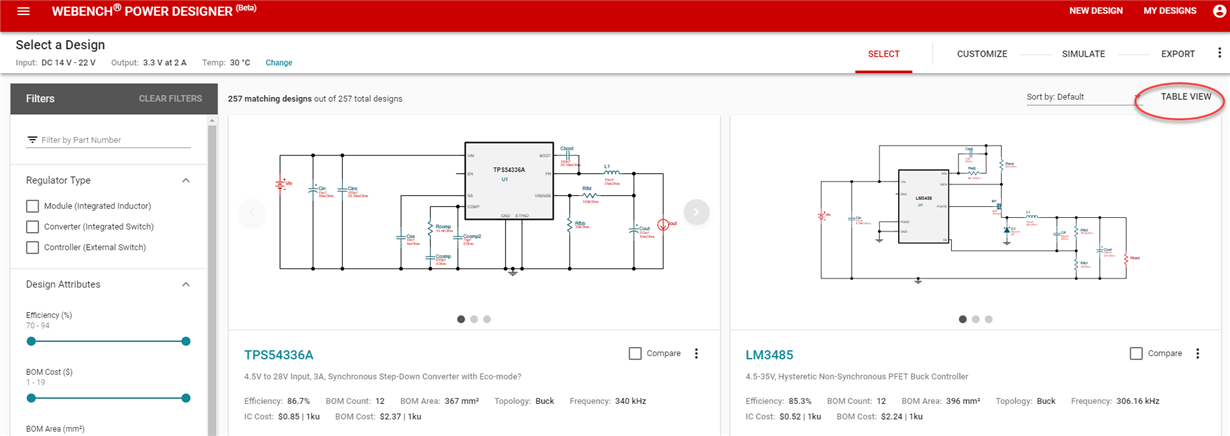Viewport: 1230px width, 436px height.
Task: Adjust the BOM Cost slider minimum handle
Action: (x=31, y=398)
